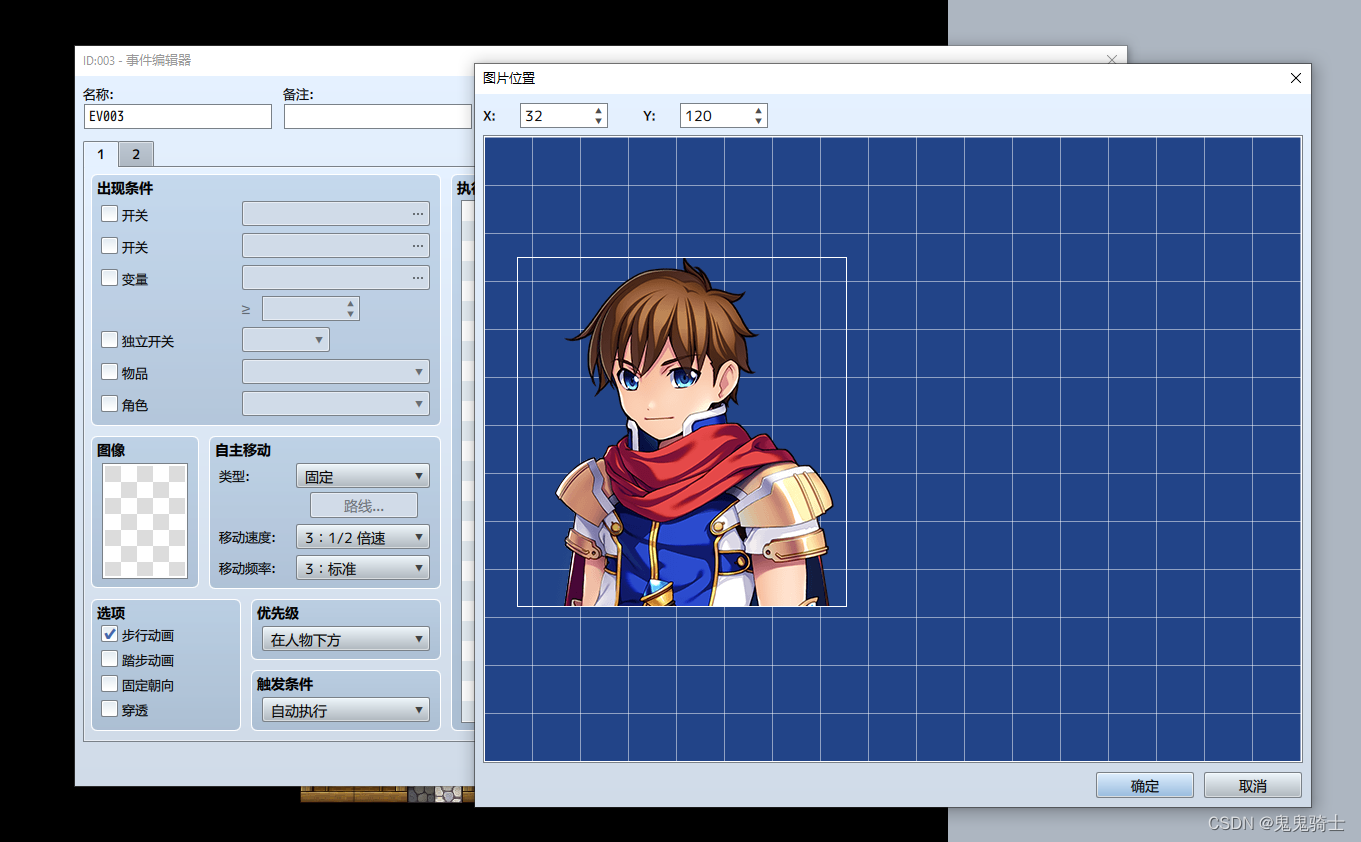Switch to event page tab 2
The width and height of the screenshot is (1361, 842).
point(136,154)
